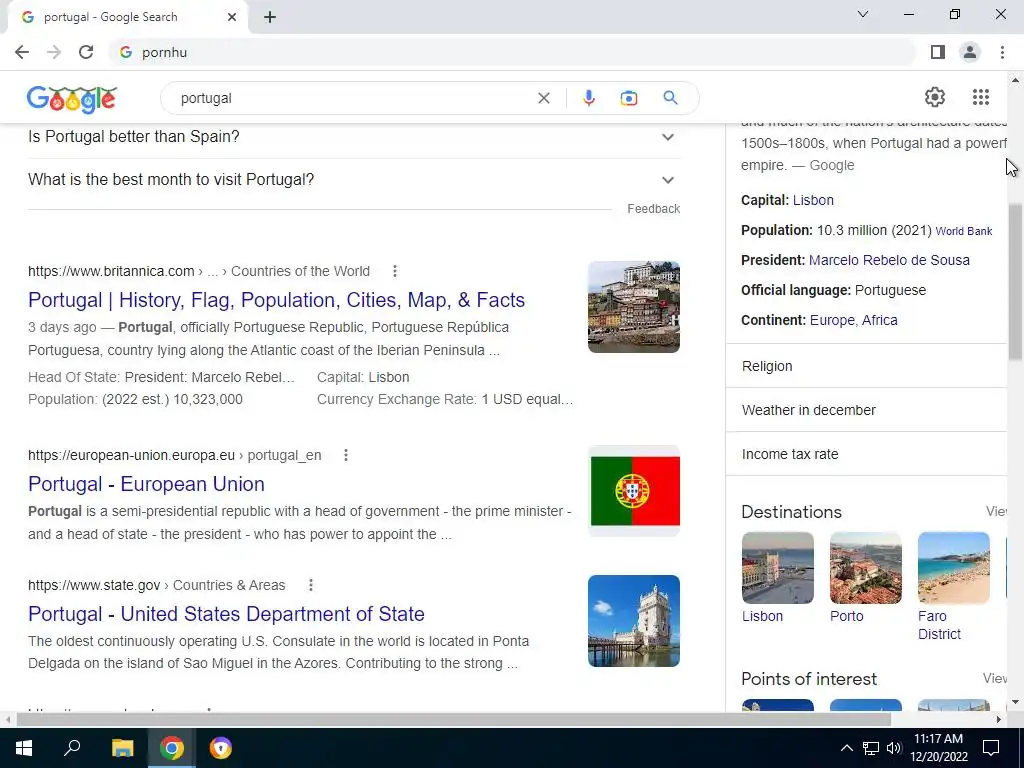This screenshot has width=1024, height=768.
Task: Open more options for state.gov result
Action: [311, 585]
